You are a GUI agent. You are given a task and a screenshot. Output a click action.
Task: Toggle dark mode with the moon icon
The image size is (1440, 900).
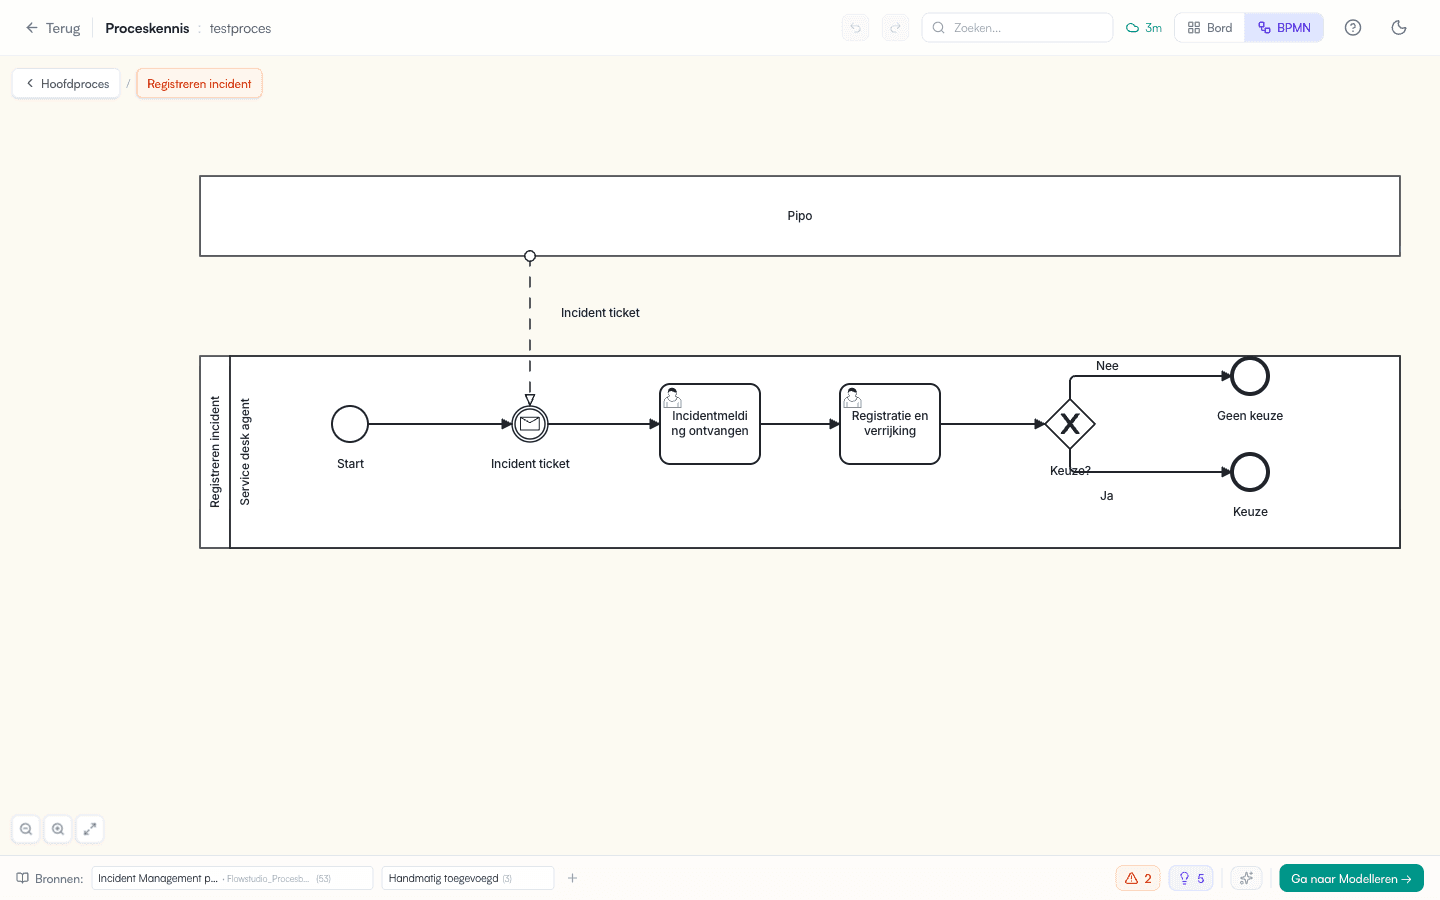click(x=1399, y=27)
